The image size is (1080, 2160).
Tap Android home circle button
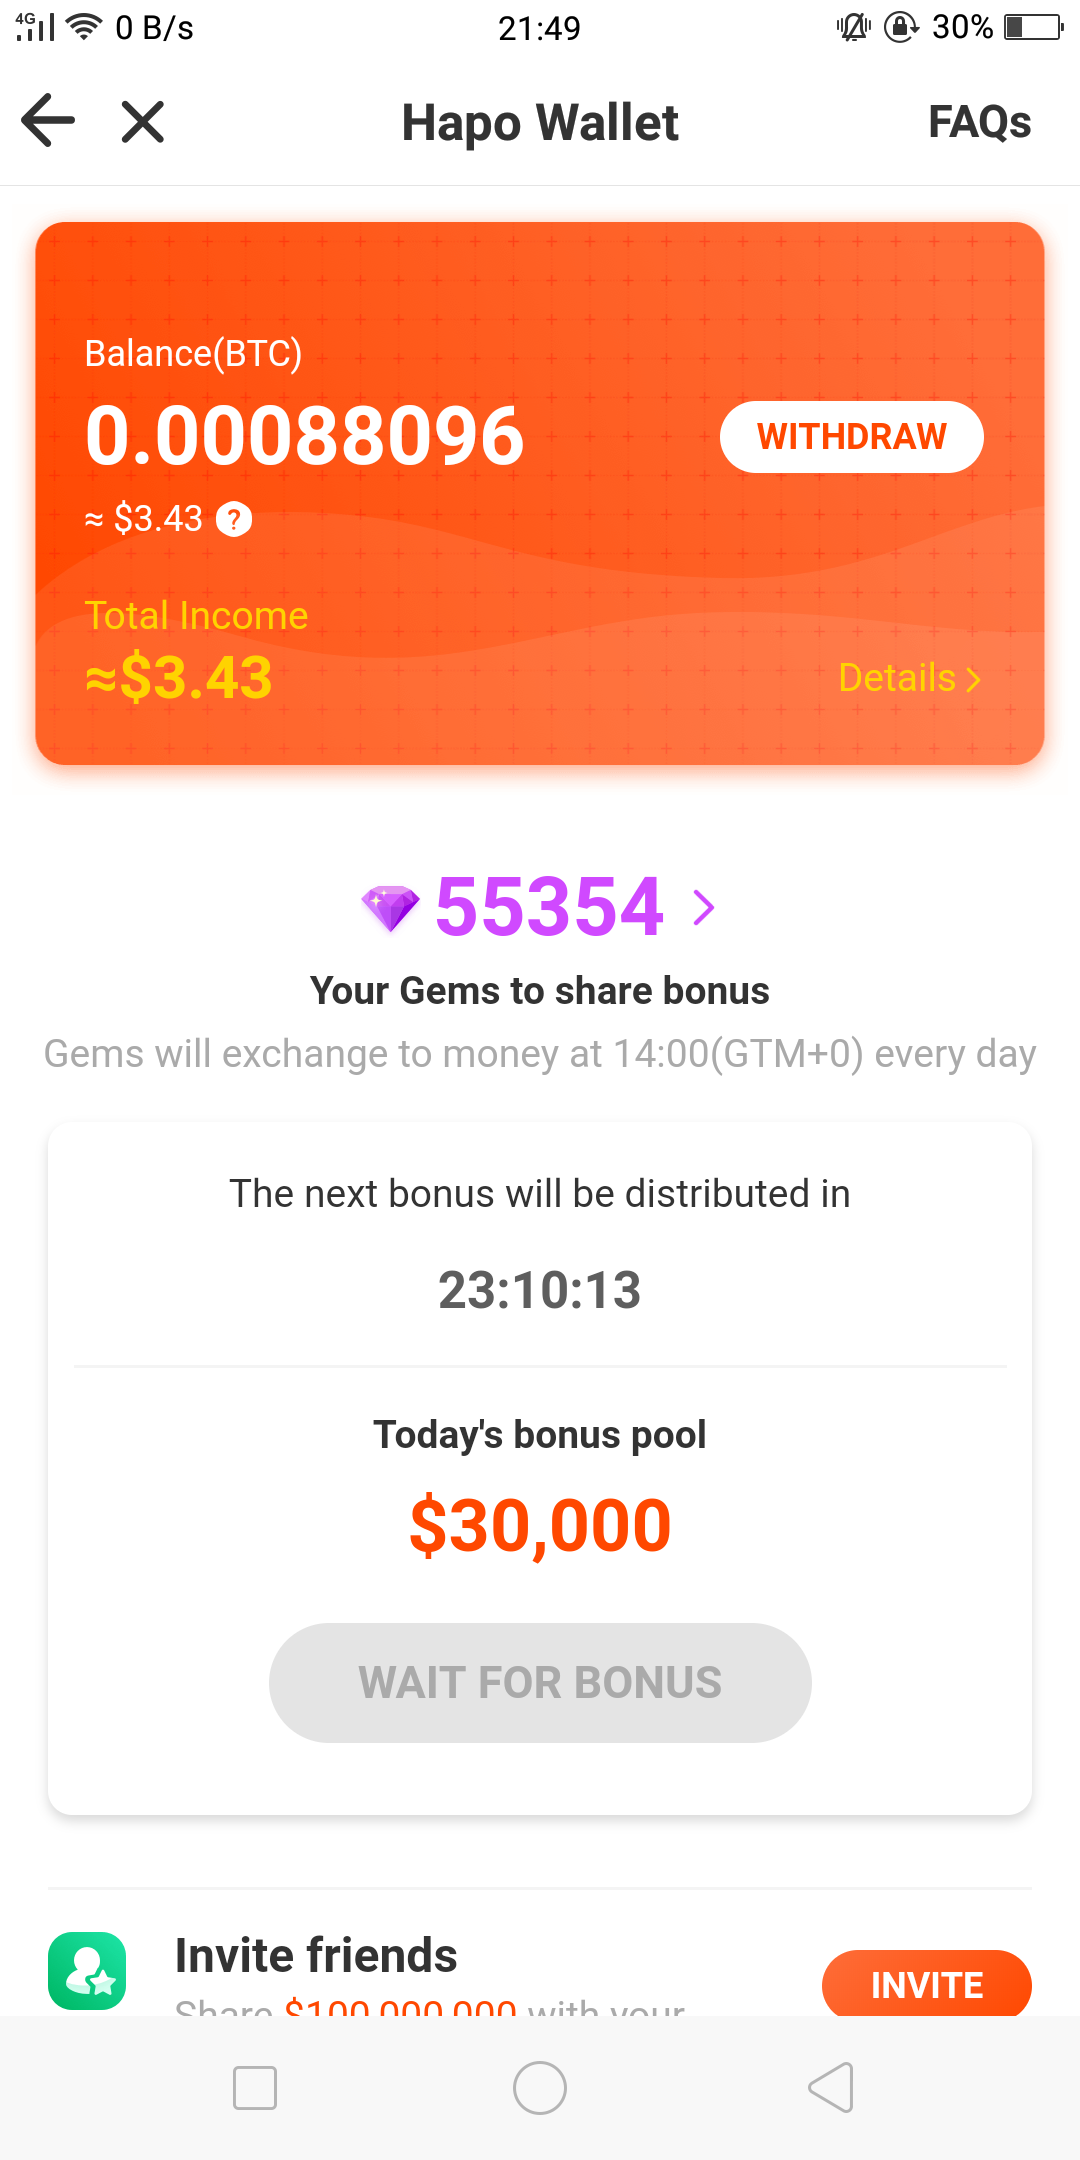tap(540, 2088)
